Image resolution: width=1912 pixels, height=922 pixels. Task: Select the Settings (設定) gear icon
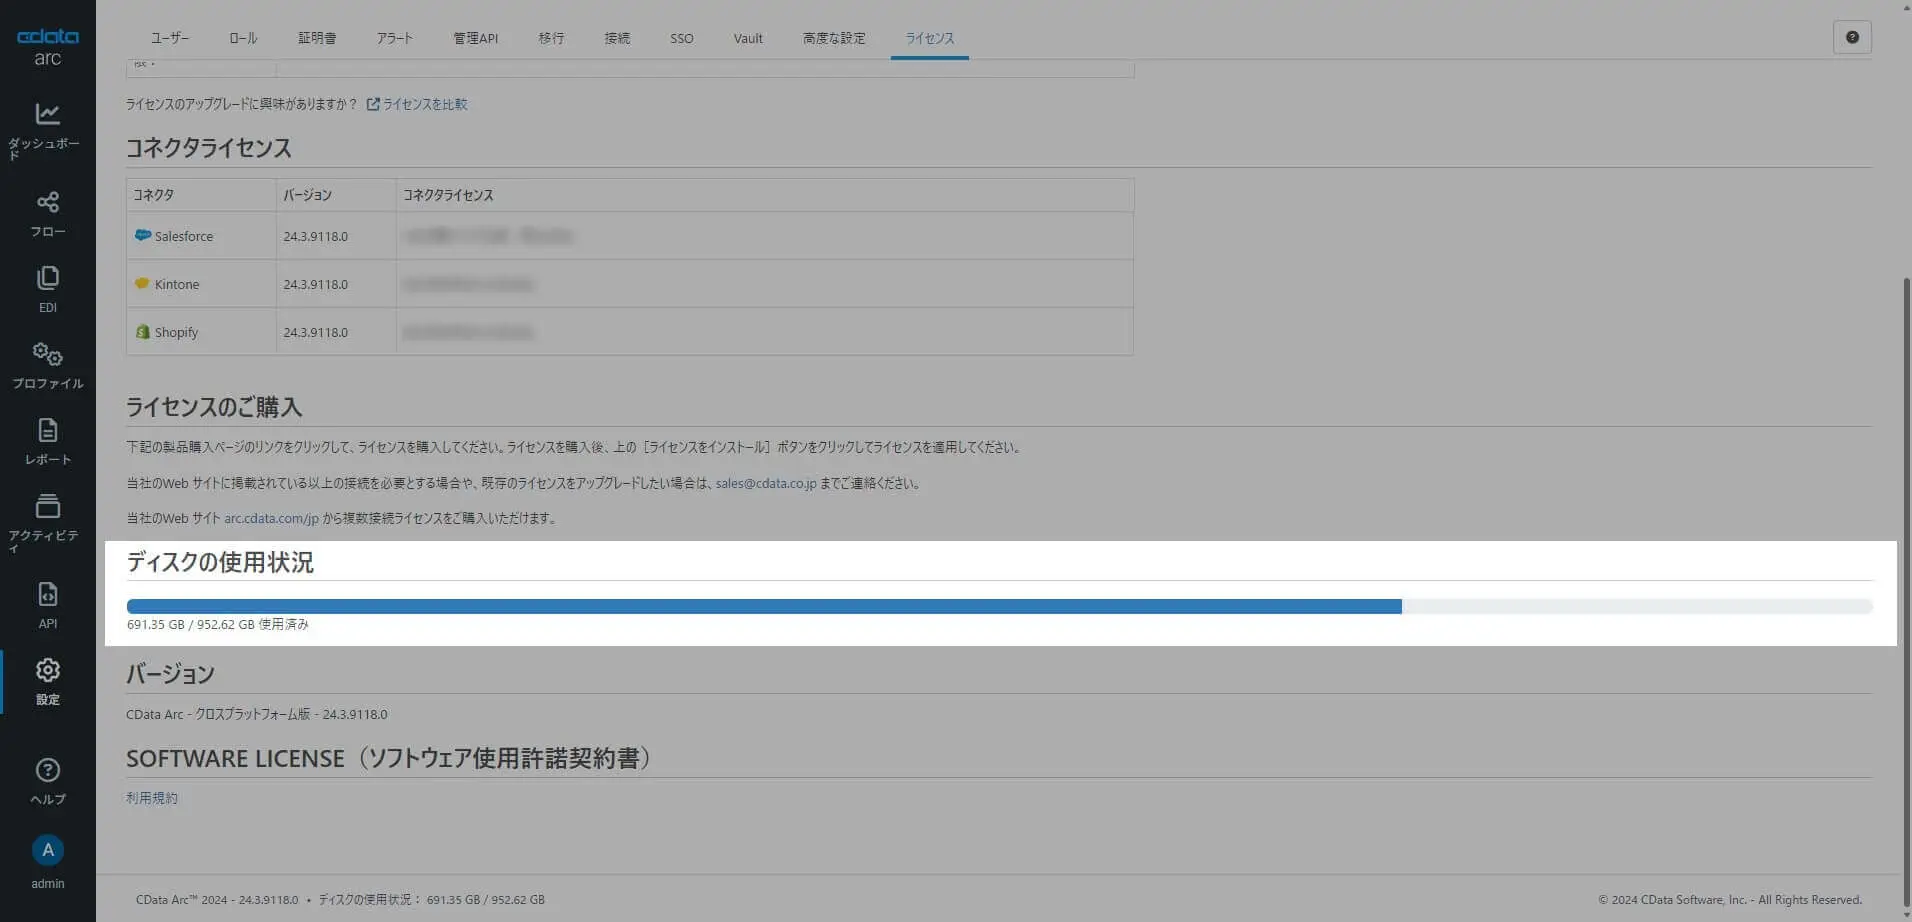(x=48, y=670)
